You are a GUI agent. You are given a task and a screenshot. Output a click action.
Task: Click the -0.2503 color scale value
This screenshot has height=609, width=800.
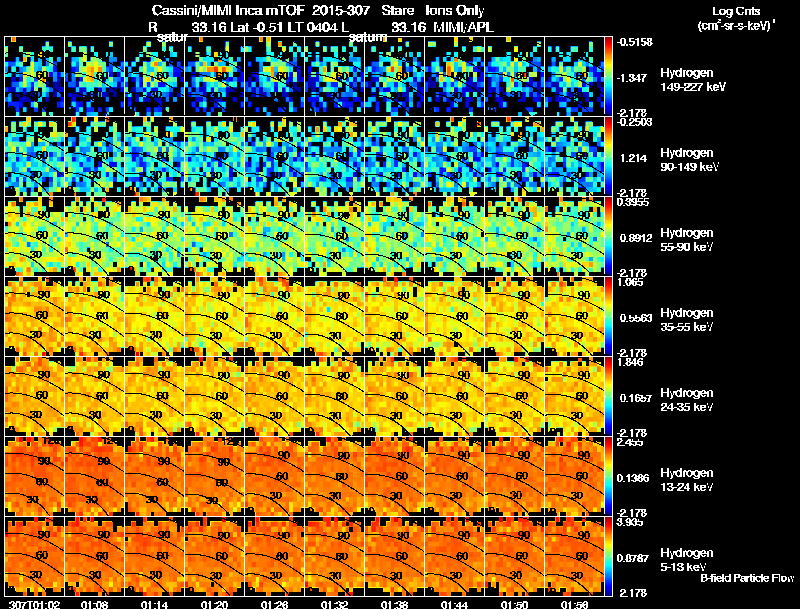634,122
